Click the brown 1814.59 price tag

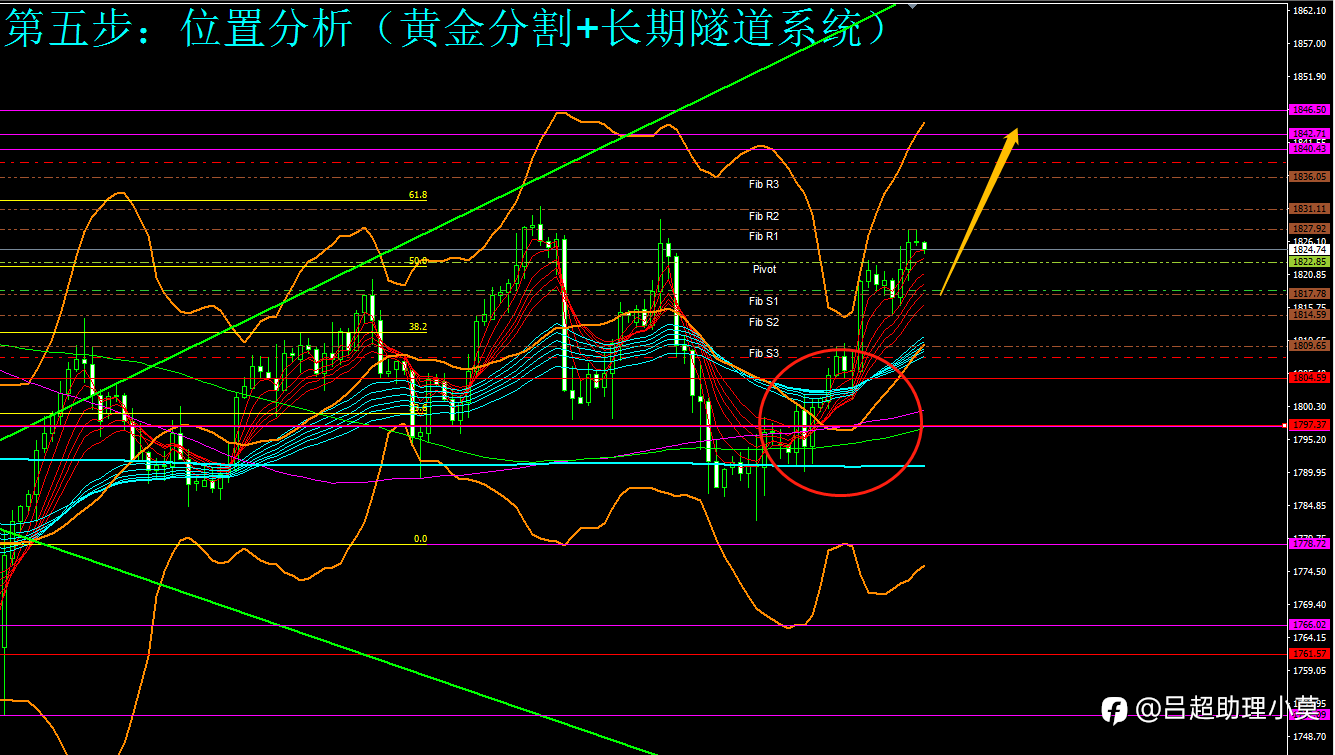click(x=1309, y=314)
